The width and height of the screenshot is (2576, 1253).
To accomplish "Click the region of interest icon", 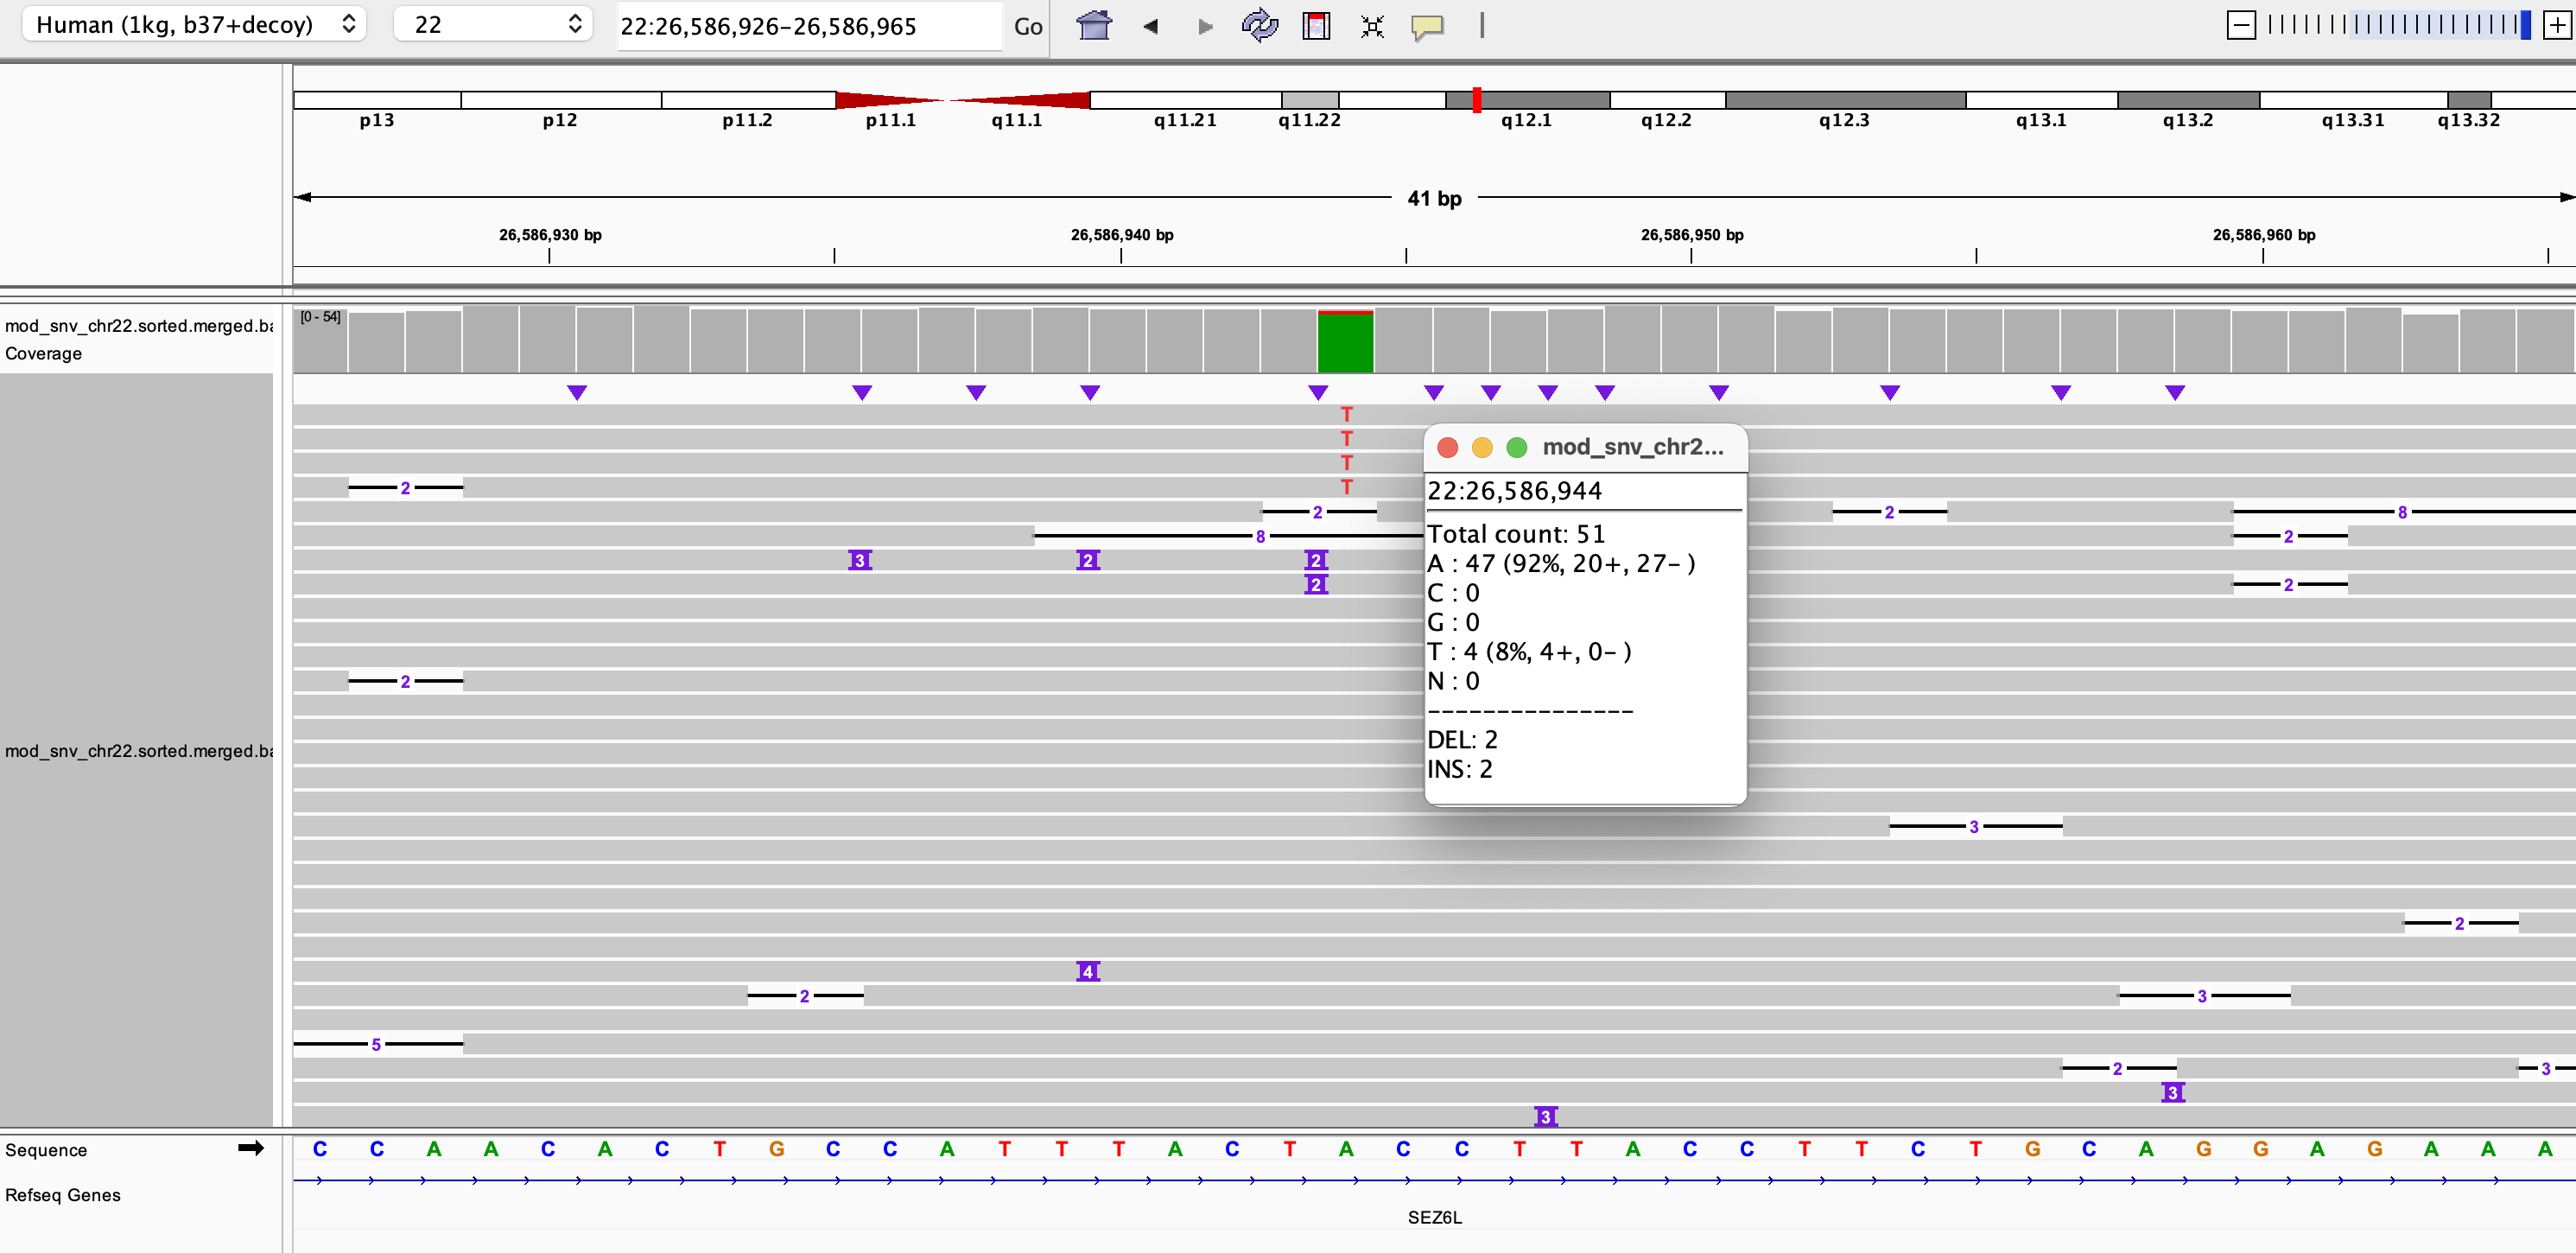I will coord(1316,26).
